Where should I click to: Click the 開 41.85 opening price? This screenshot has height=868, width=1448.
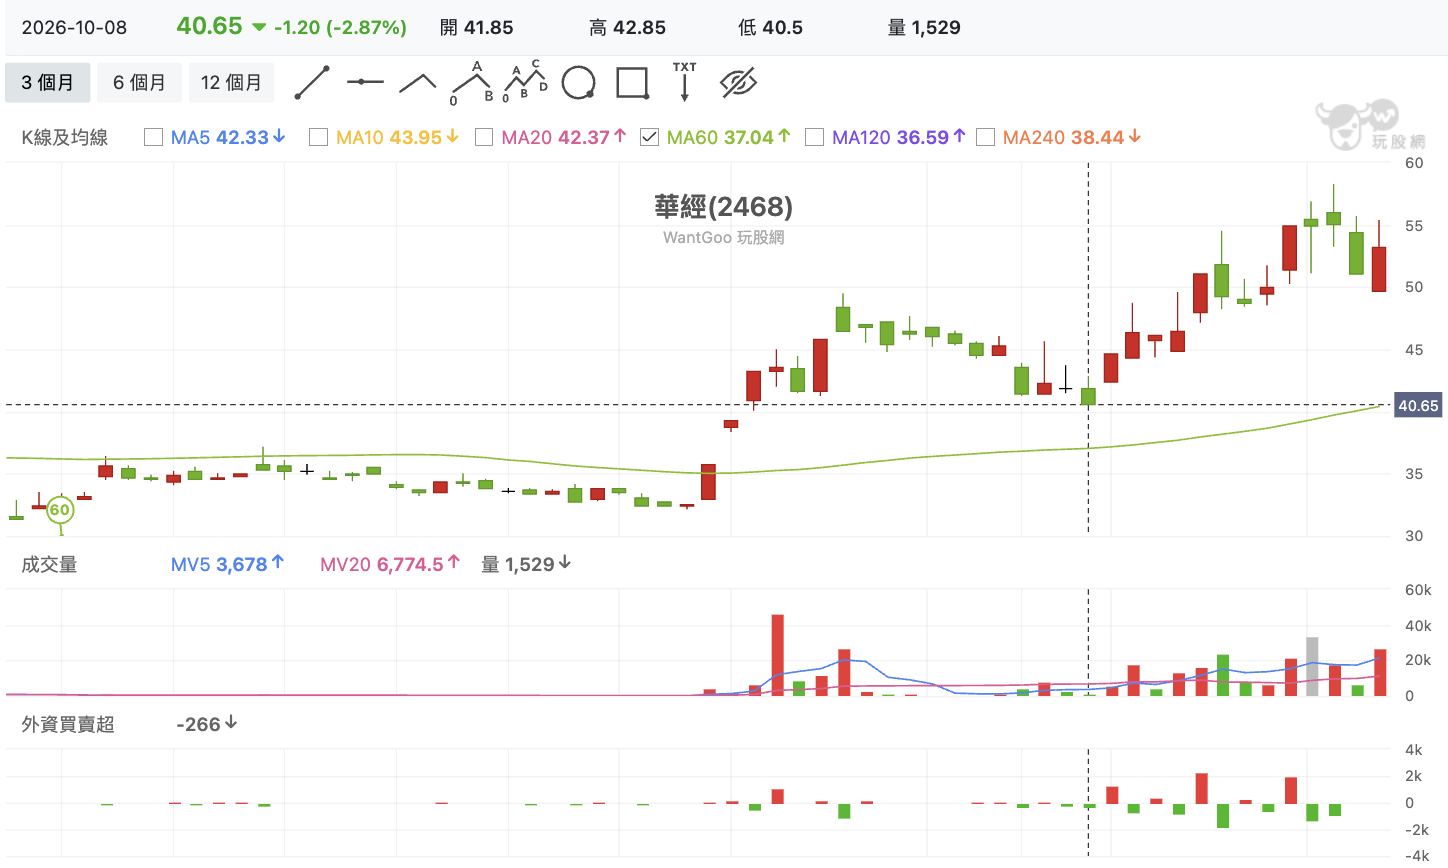click(x=477, y=28)
